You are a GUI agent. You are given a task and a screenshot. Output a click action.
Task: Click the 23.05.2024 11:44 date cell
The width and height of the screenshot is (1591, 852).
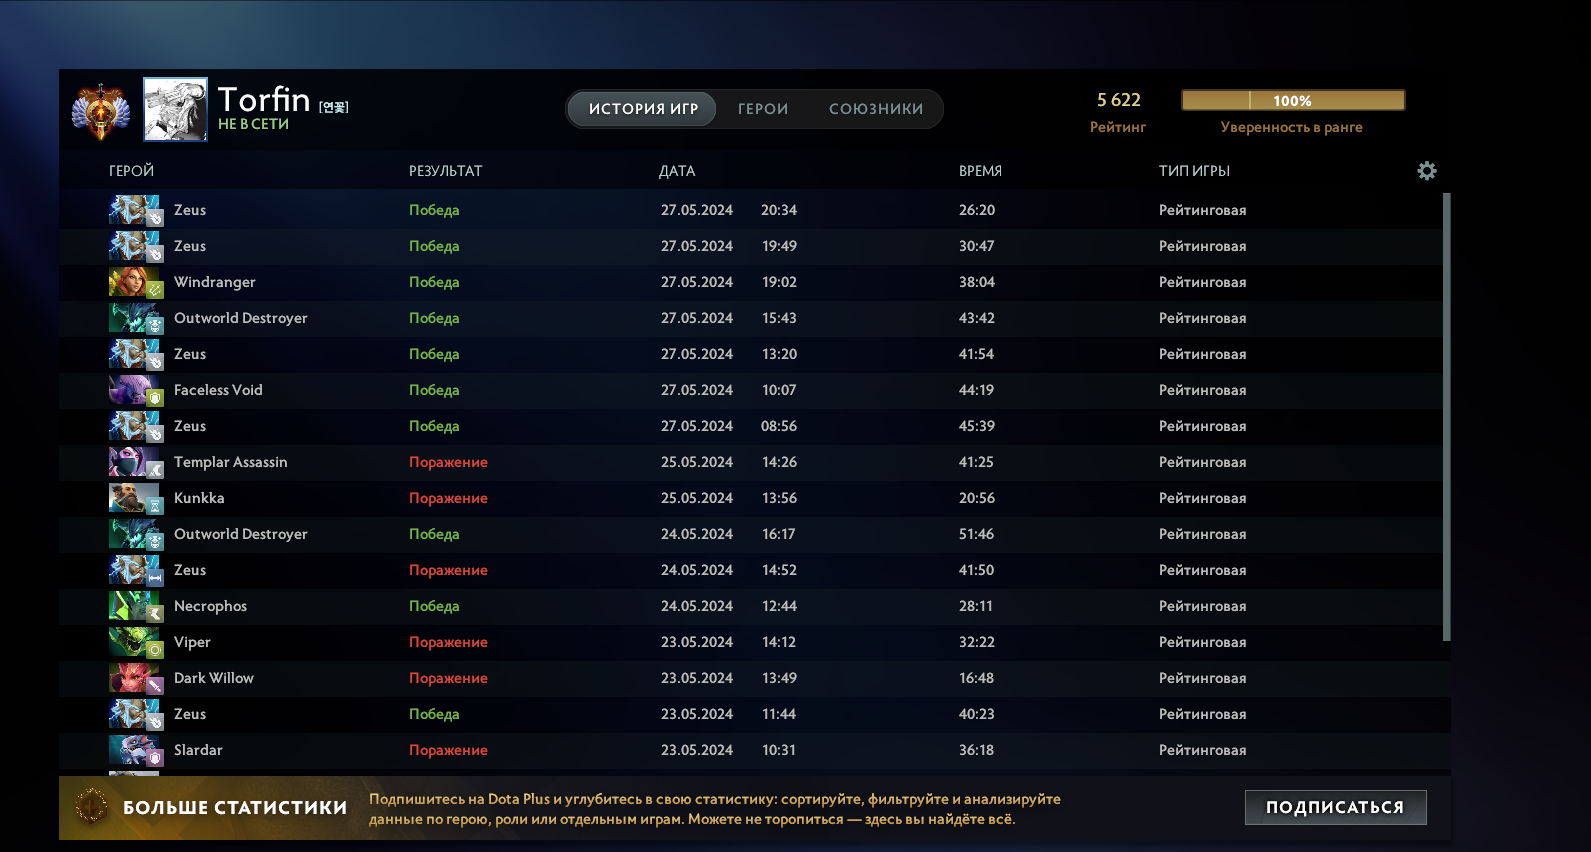click(729, 714)
